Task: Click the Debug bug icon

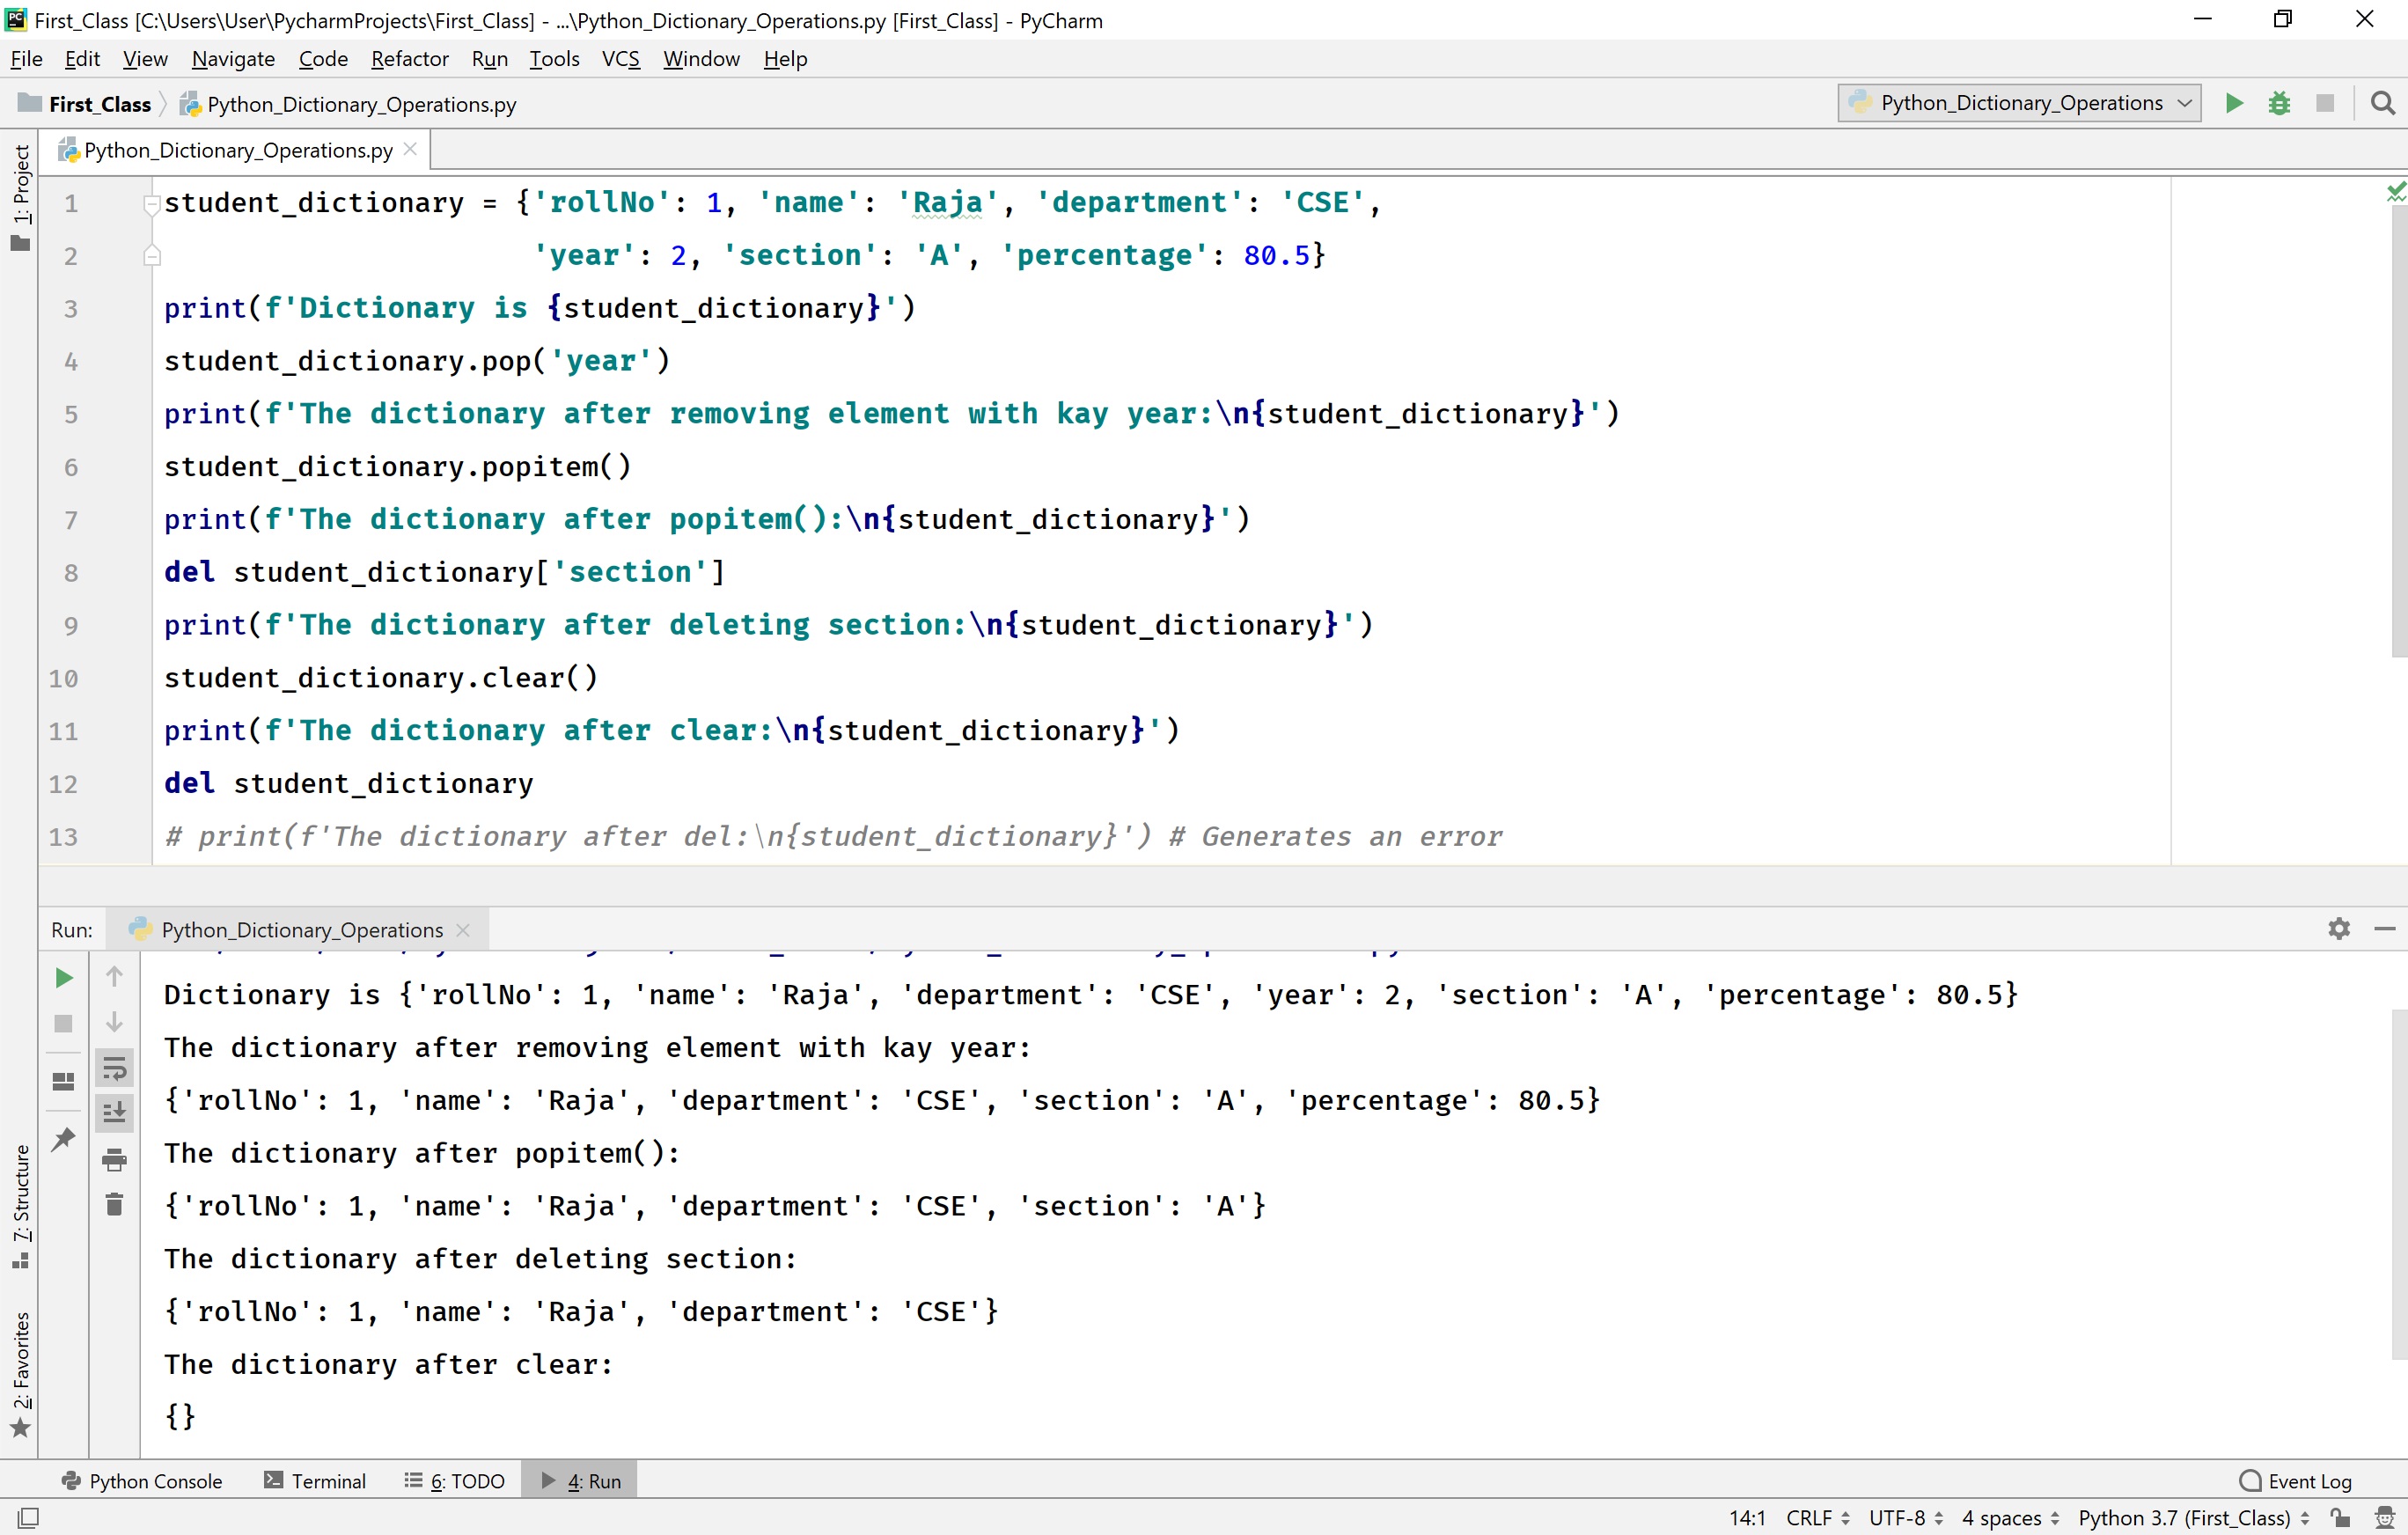Action: pos(2279,103)
